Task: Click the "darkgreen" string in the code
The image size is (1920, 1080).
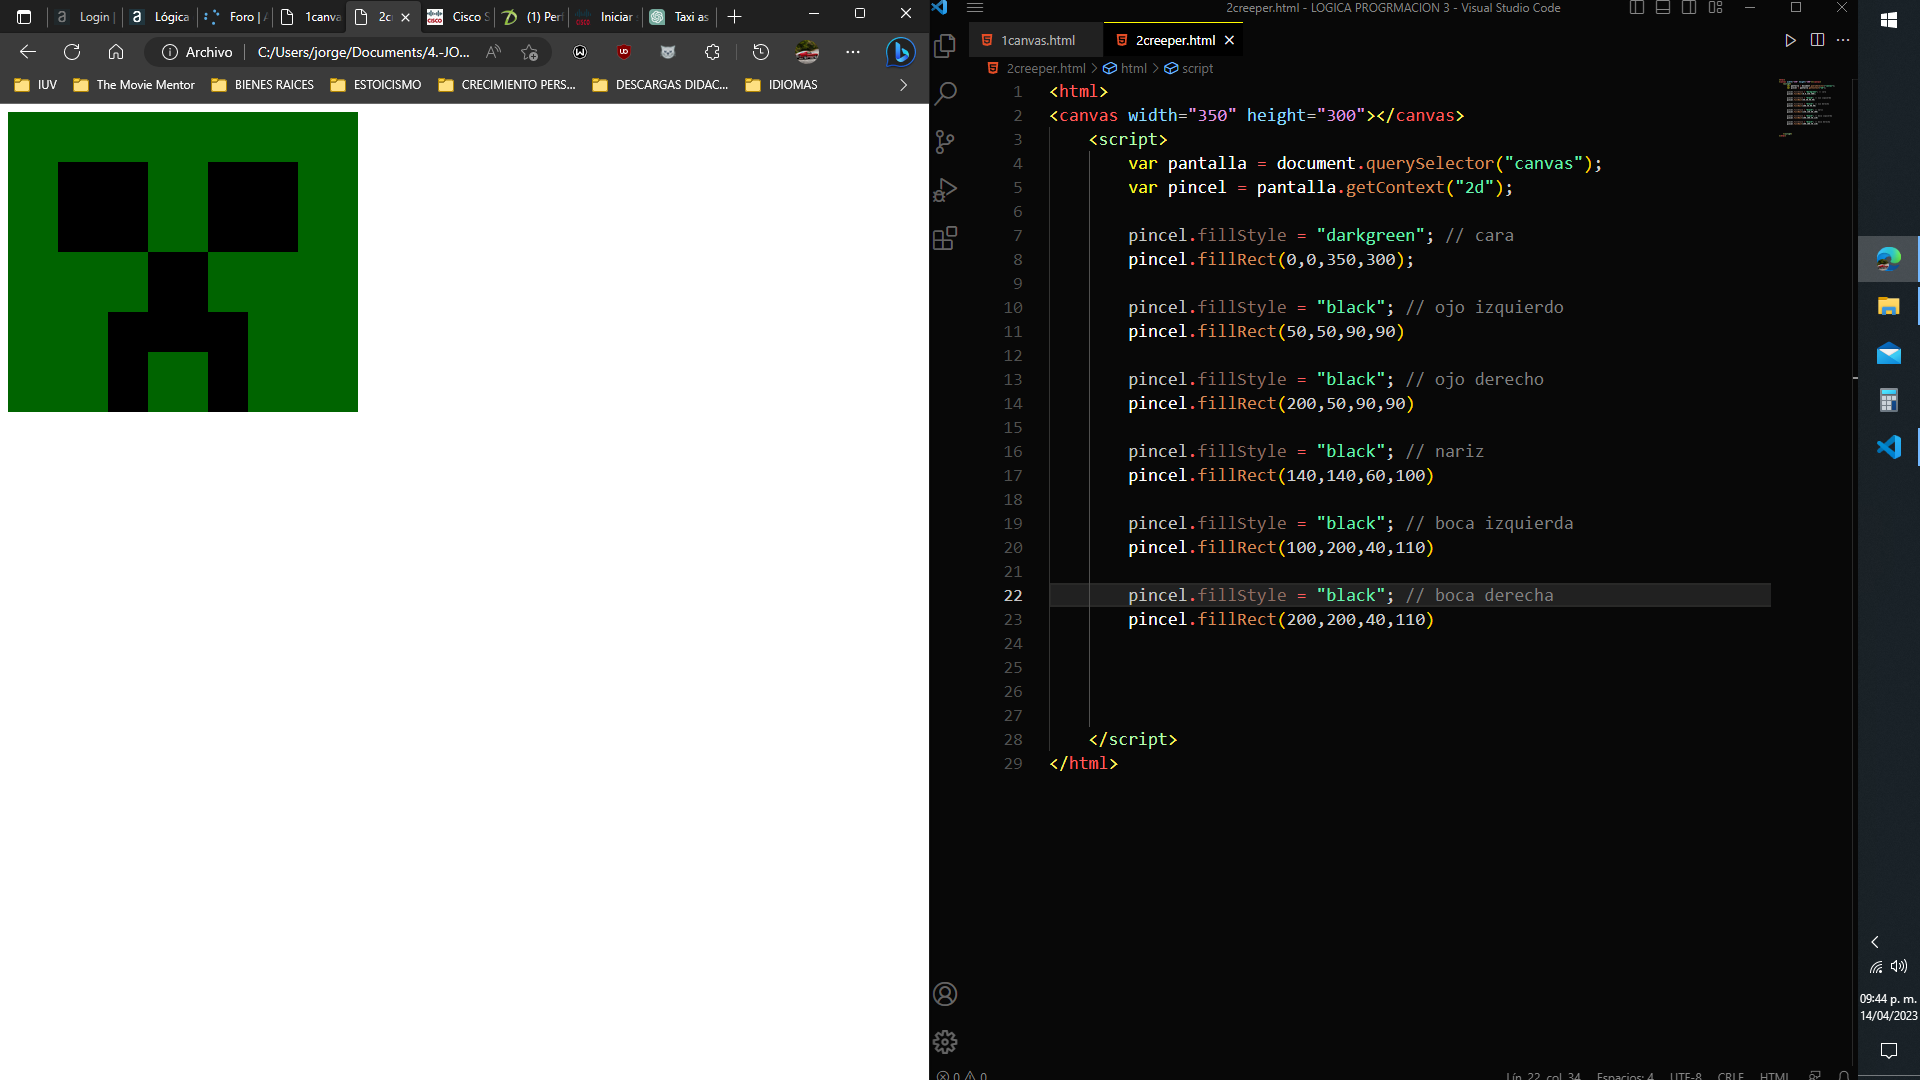Action: click(1370, 235)
